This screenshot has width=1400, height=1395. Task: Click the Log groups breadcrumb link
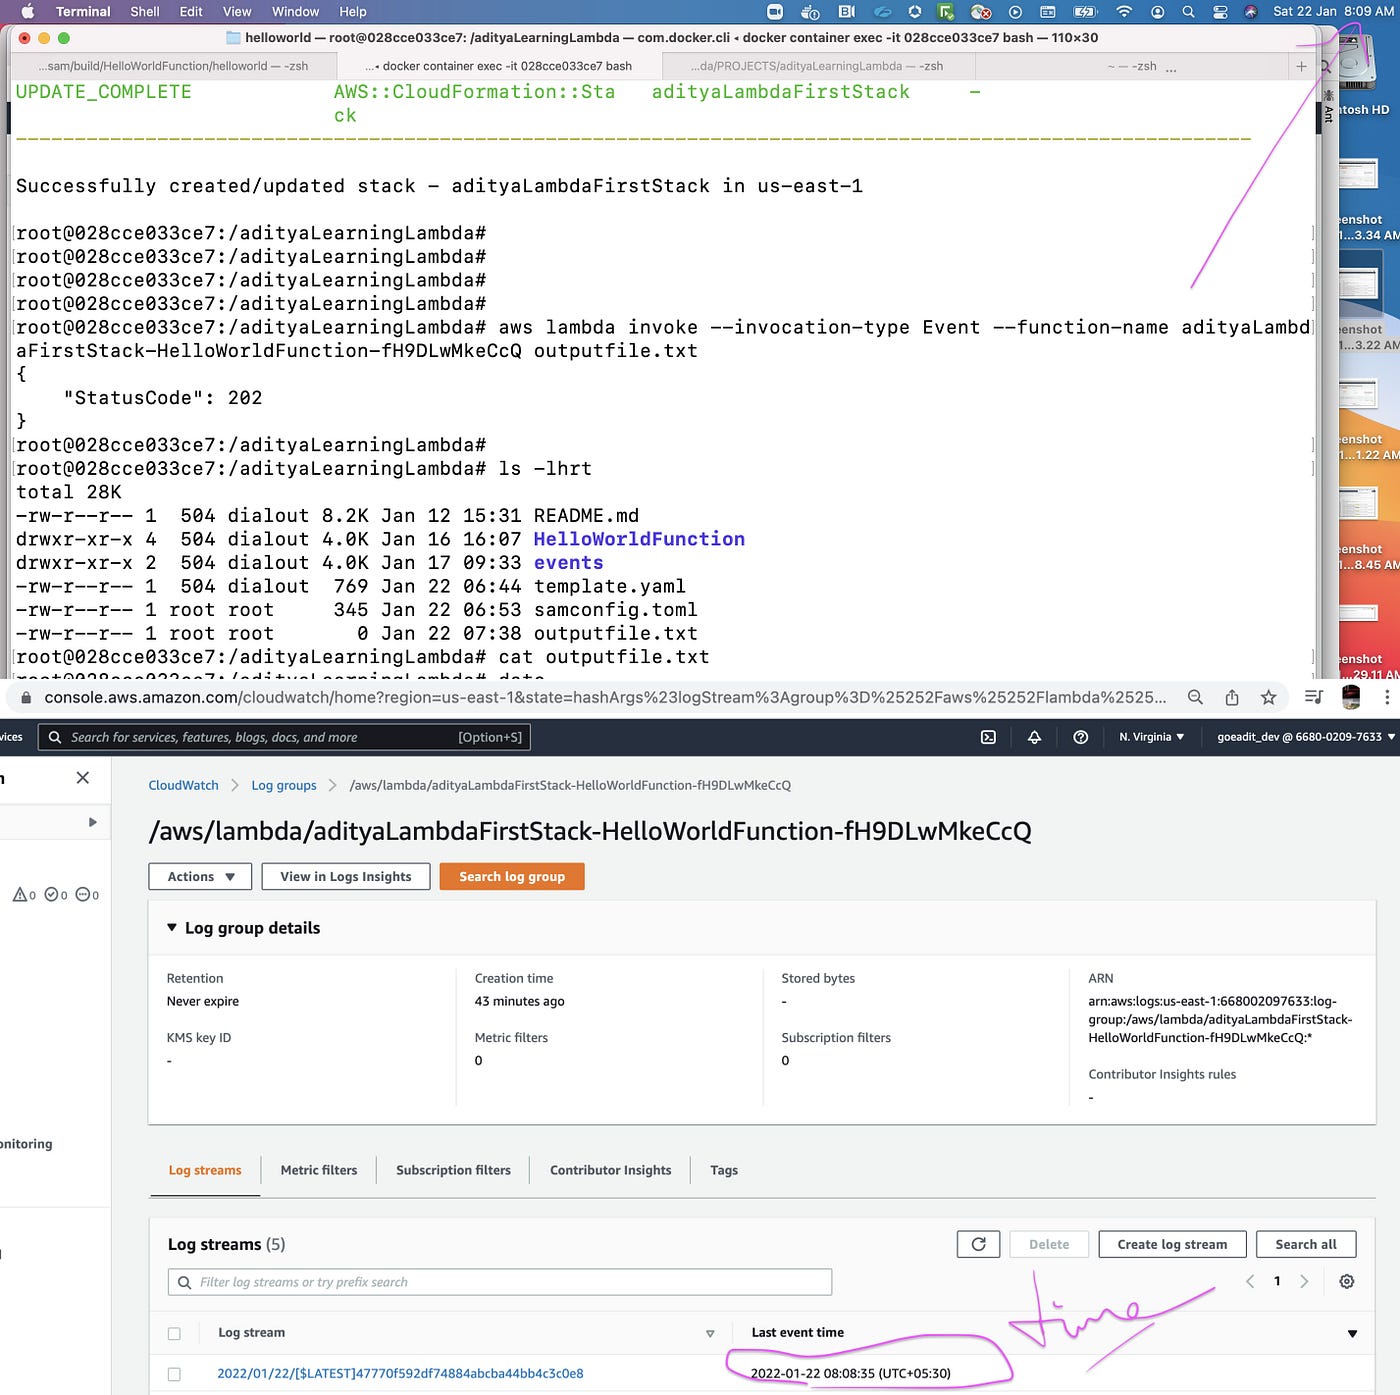[x=284, y=785]
